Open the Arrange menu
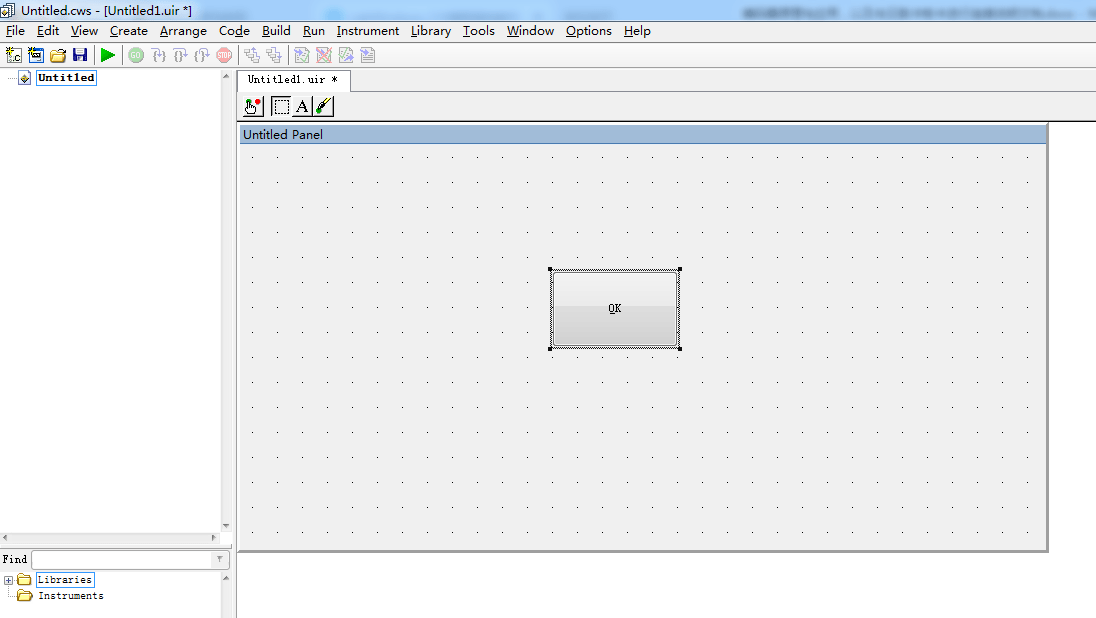The width and height of the screenshot is (1096, 618). click(183, 31)
